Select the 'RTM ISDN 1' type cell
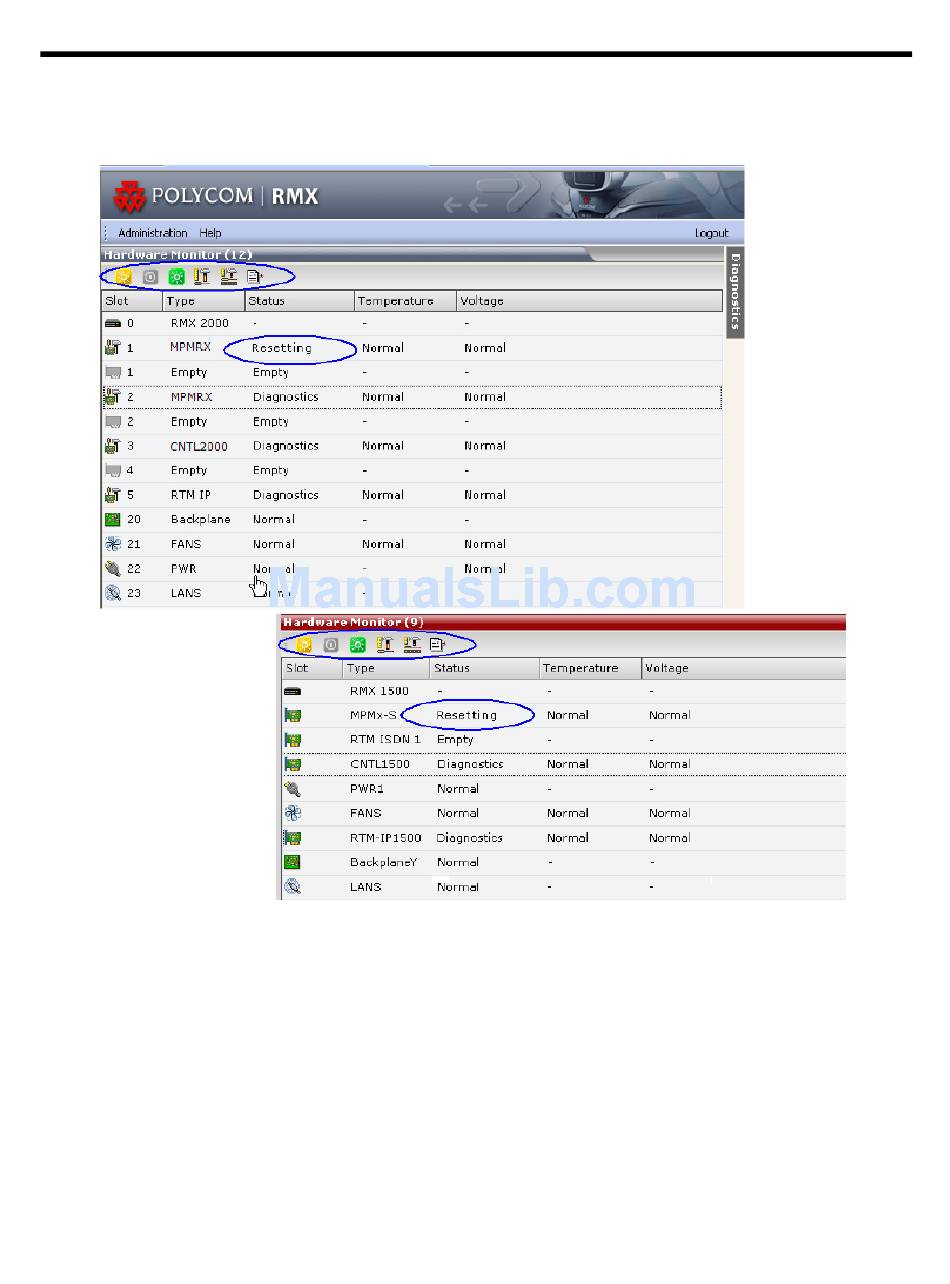The width and height of the screenshot is (950, 1284). pos(386,740)
